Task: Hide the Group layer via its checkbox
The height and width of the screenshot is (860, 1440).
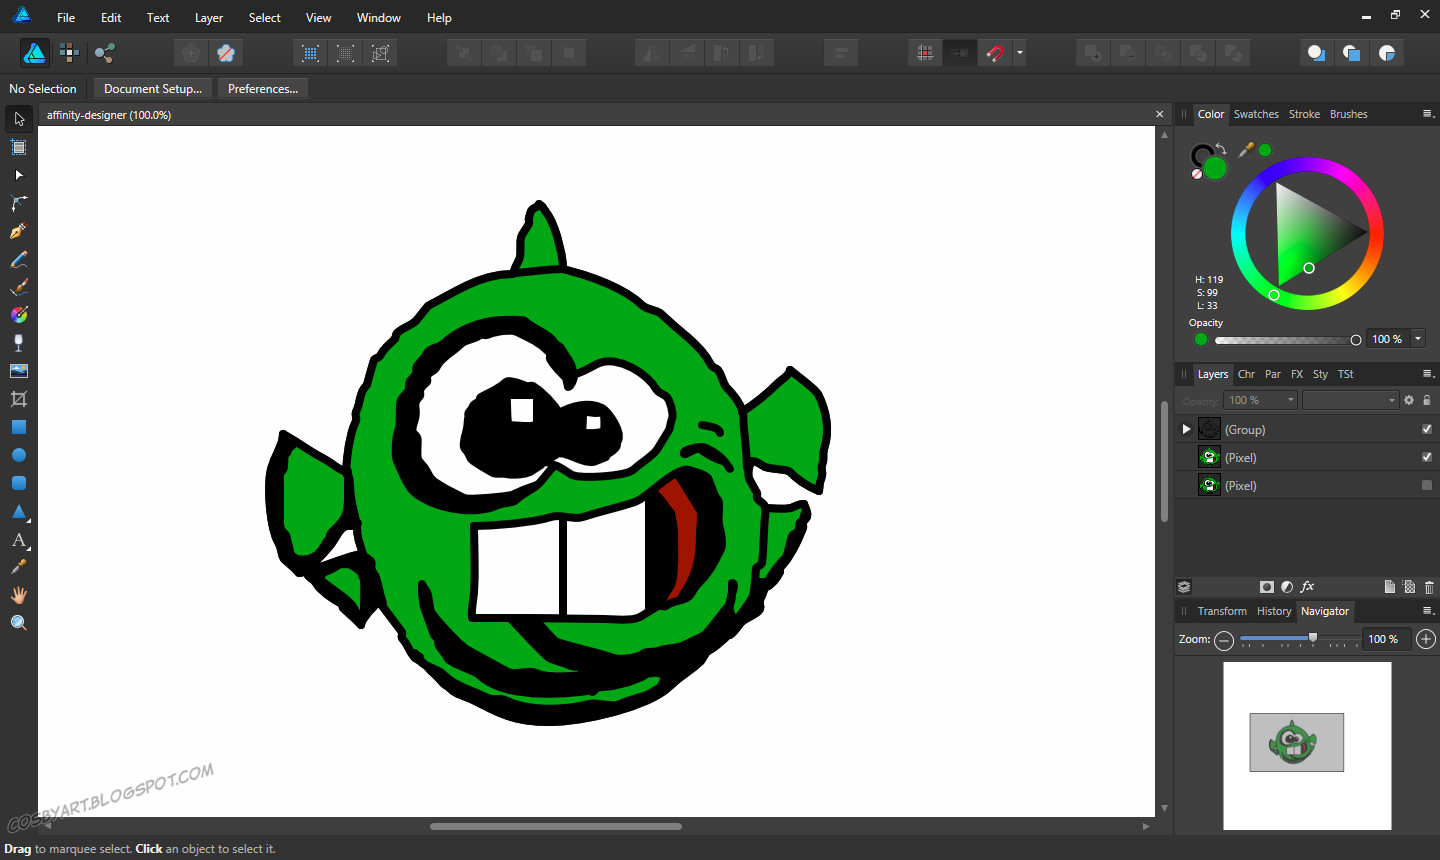Action: point(1427,429)
